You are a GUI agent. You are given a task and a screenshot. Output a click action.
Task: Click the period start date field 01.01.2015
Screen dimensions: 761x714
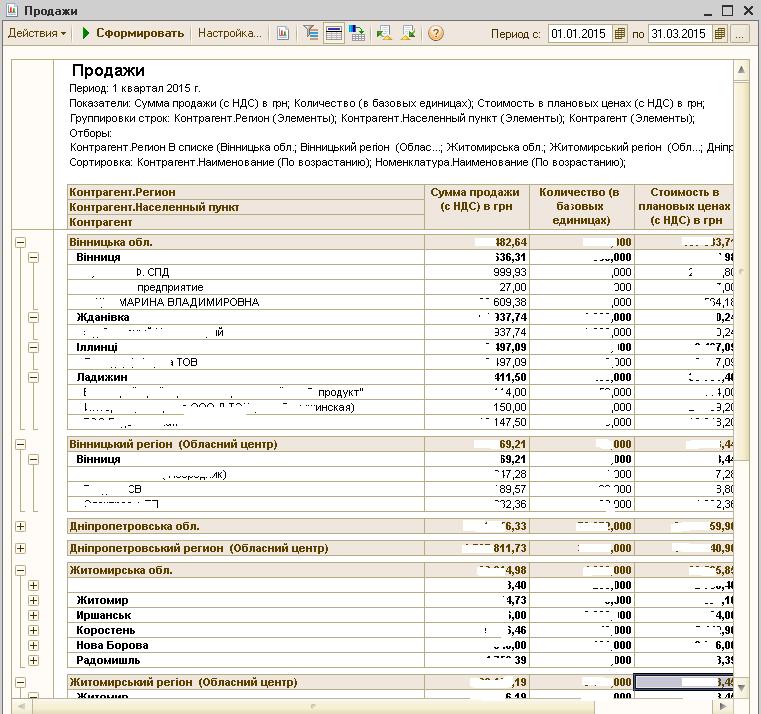point(579,34)
